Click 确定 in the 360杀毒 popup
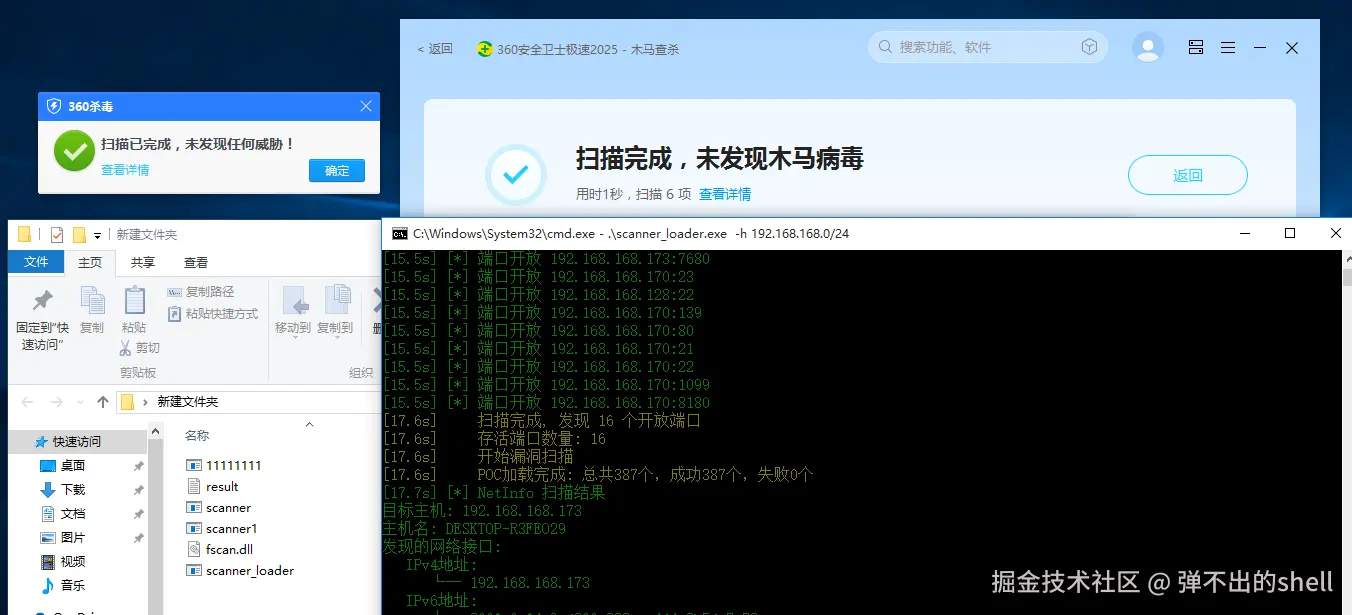 pyautogui.click(x=337, y=170)
